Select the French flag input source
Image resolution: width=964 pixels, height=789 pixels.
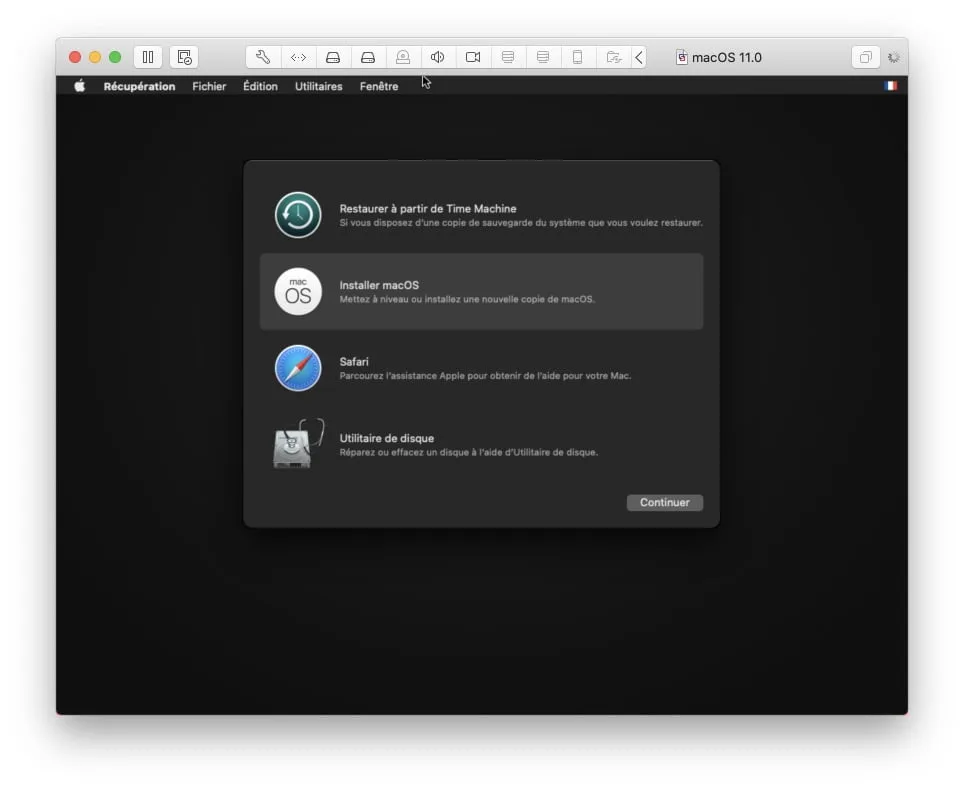(893, 86)
